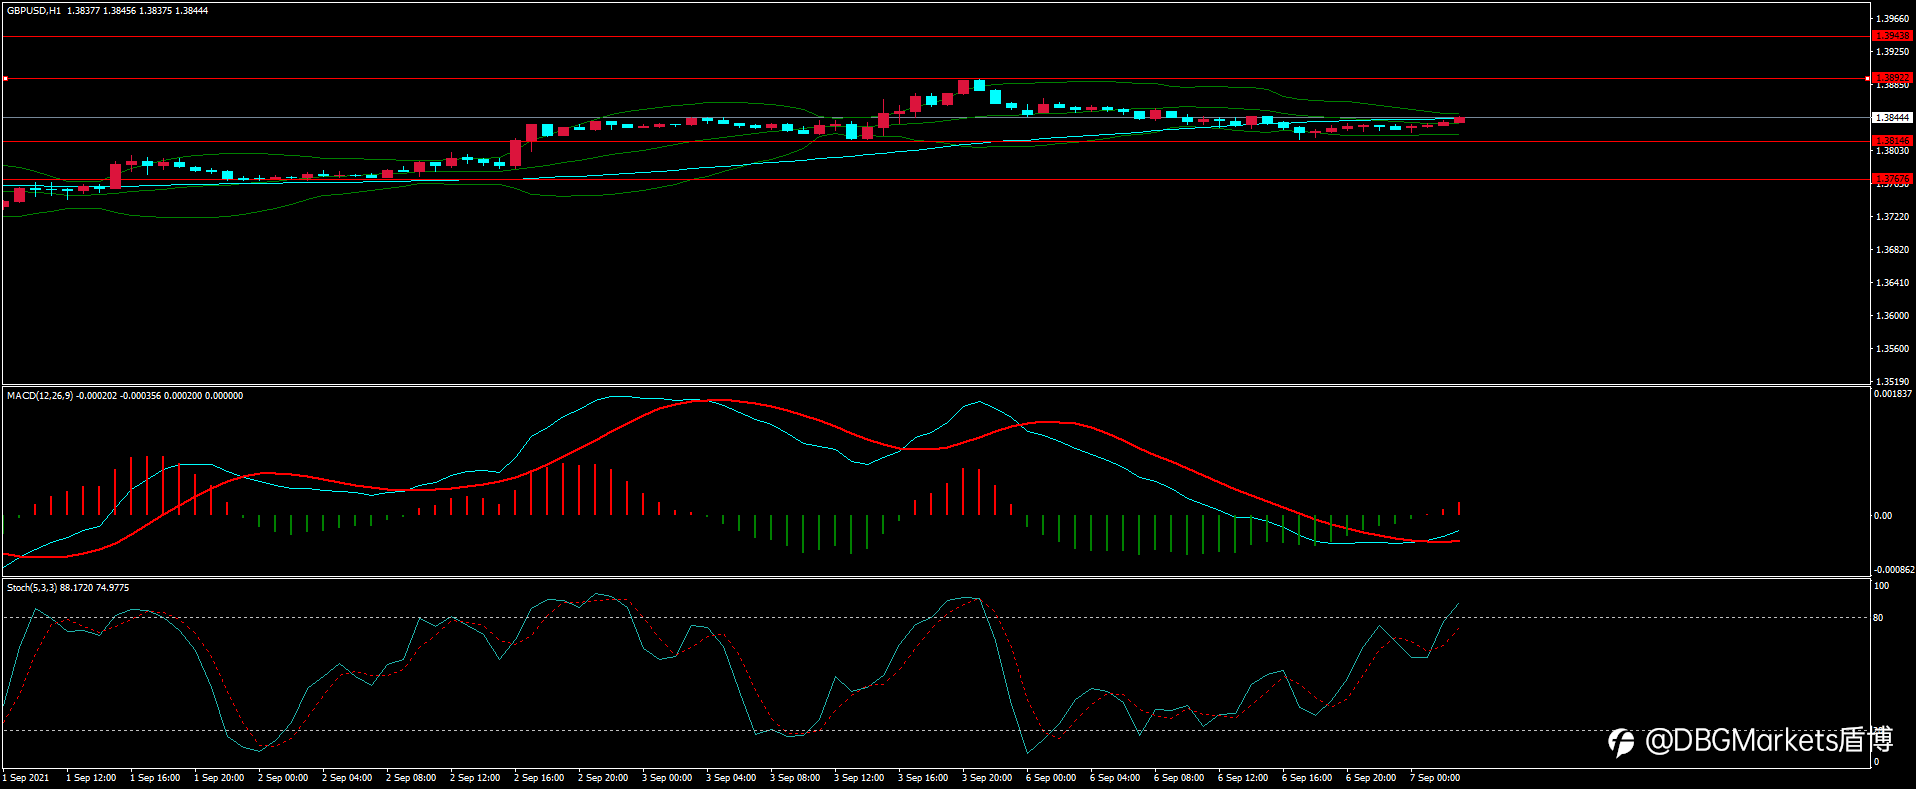Click the 2 Sep 16:00 time label
The height and width of the screenshot is (789, 1916).
click(539, 778)
